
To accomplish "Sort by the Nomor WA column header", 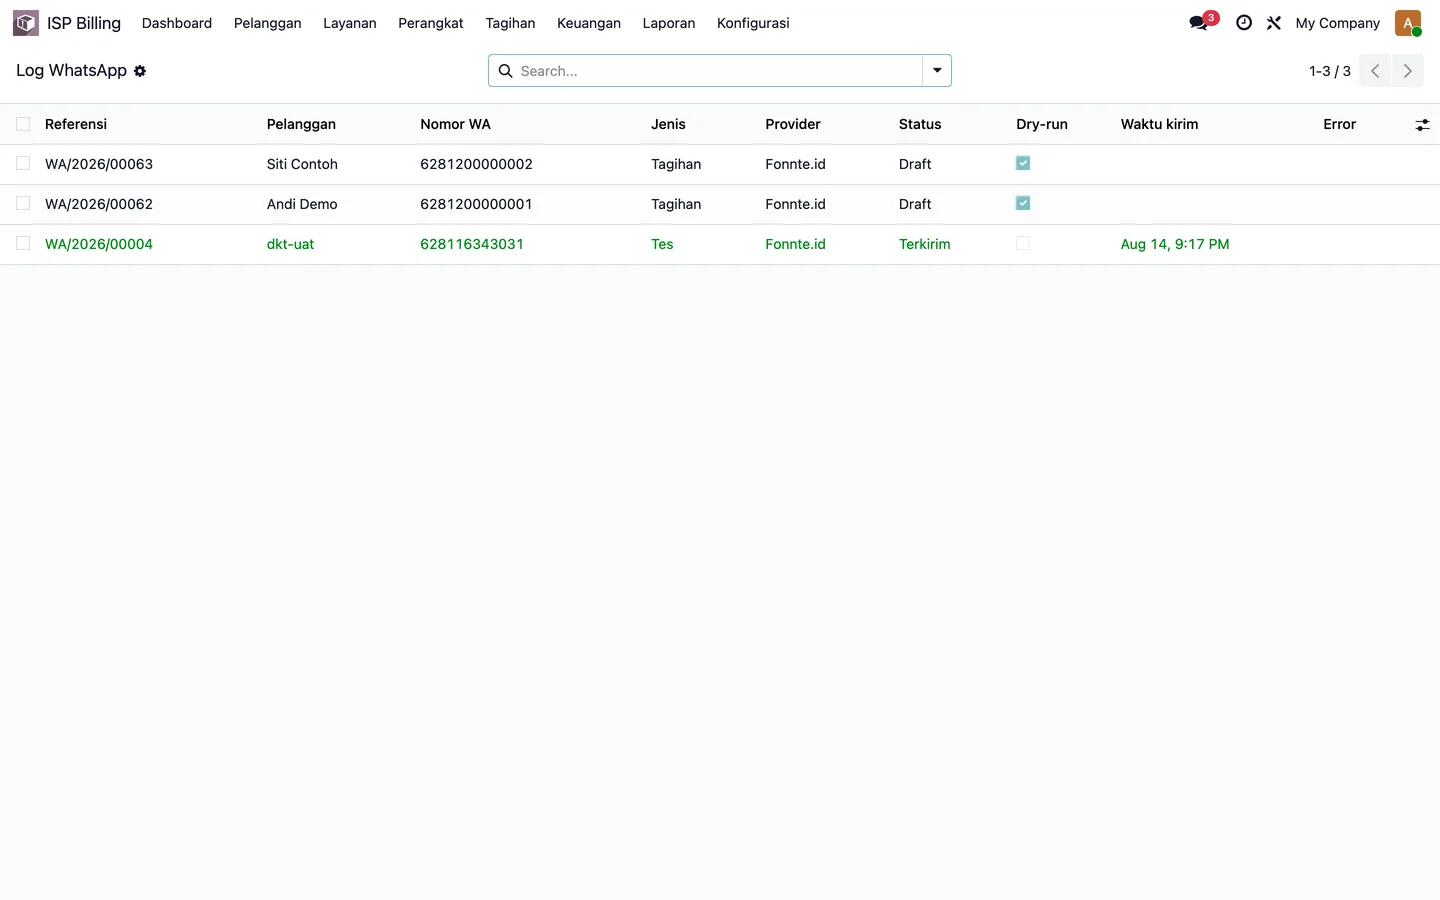I will click(455, 124).
